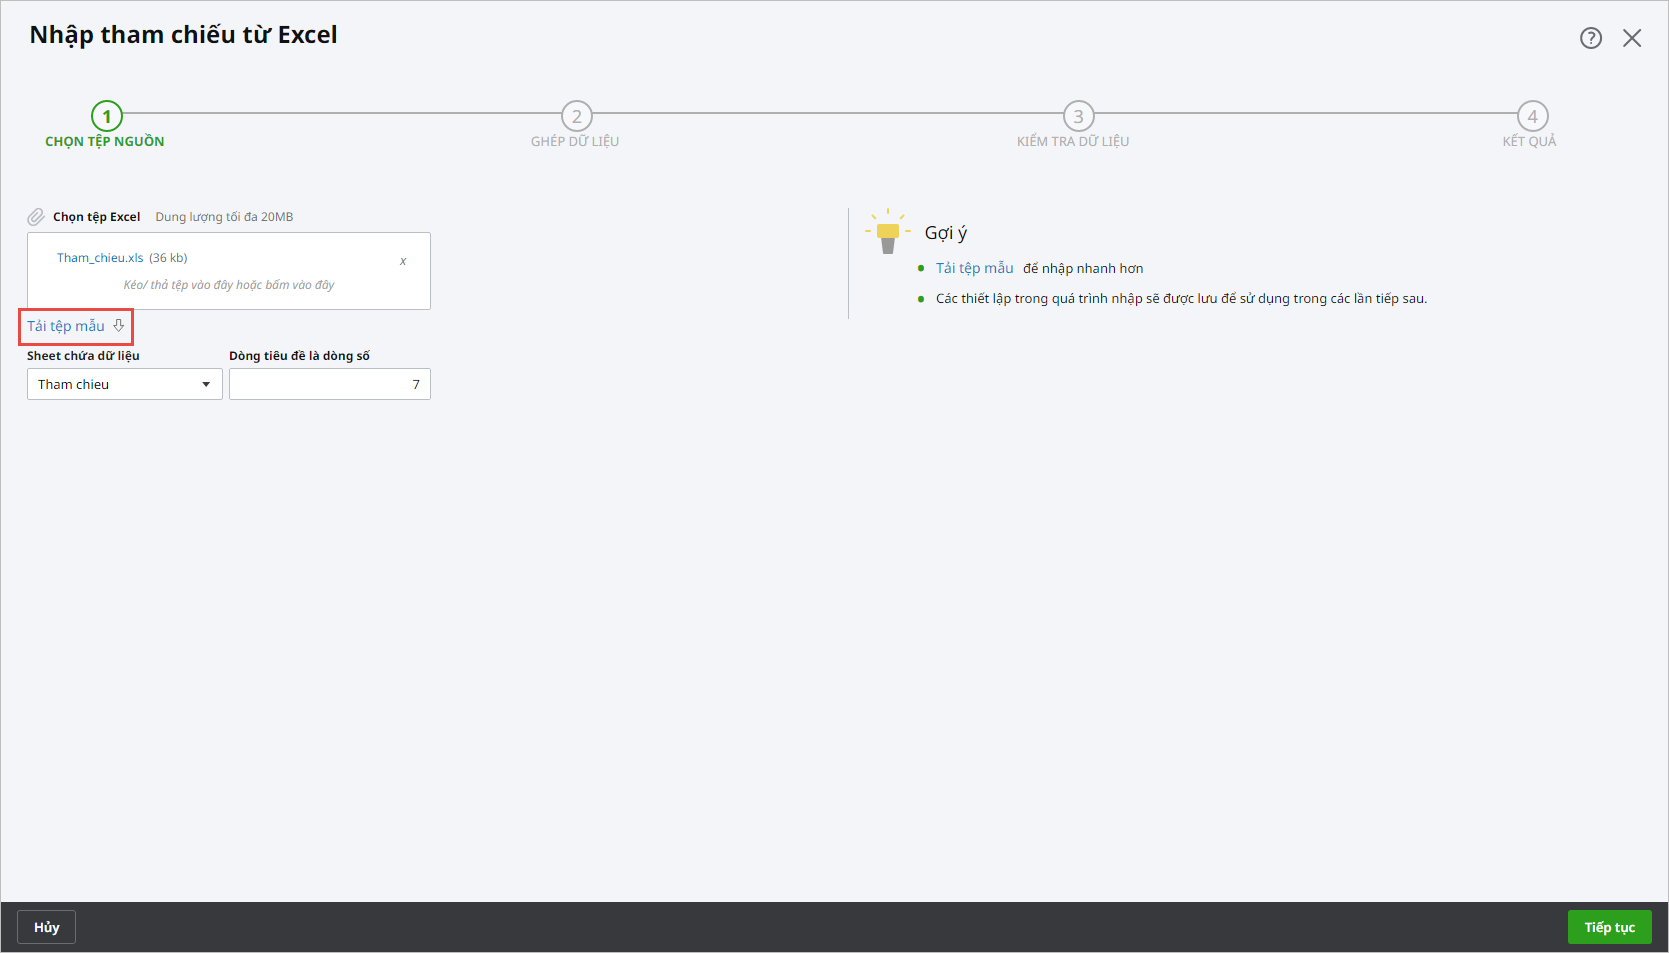Click the download arrow beside Tải tệp mẫu
Image resolution: width=1669 pixels, height=953 pixels.
click(x=119, y=326)
